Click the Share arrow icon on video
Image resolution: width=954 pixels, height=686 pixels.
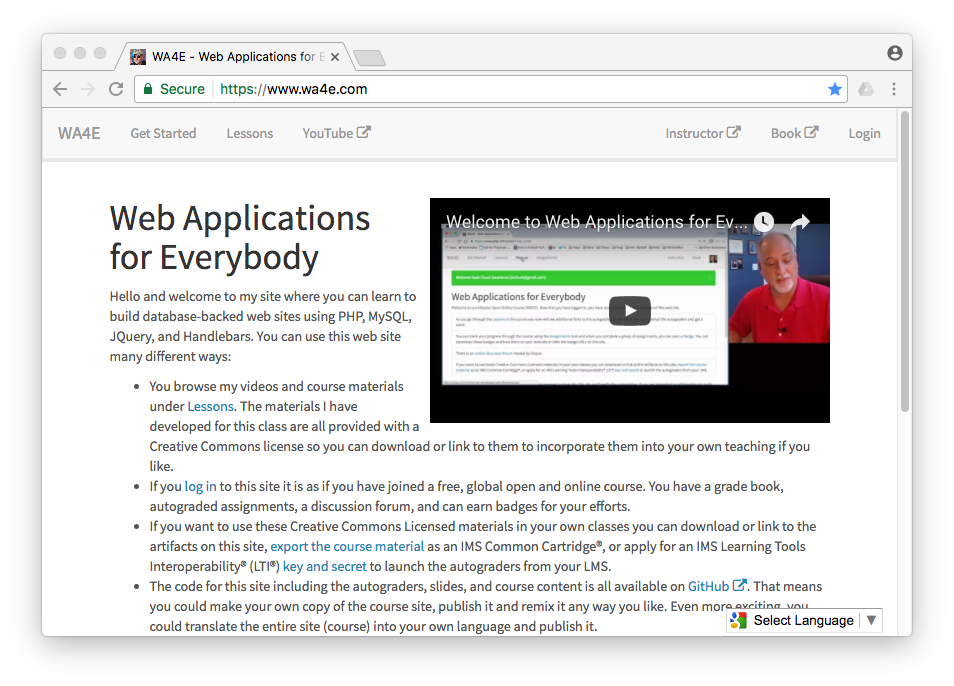tap(800, 222)
